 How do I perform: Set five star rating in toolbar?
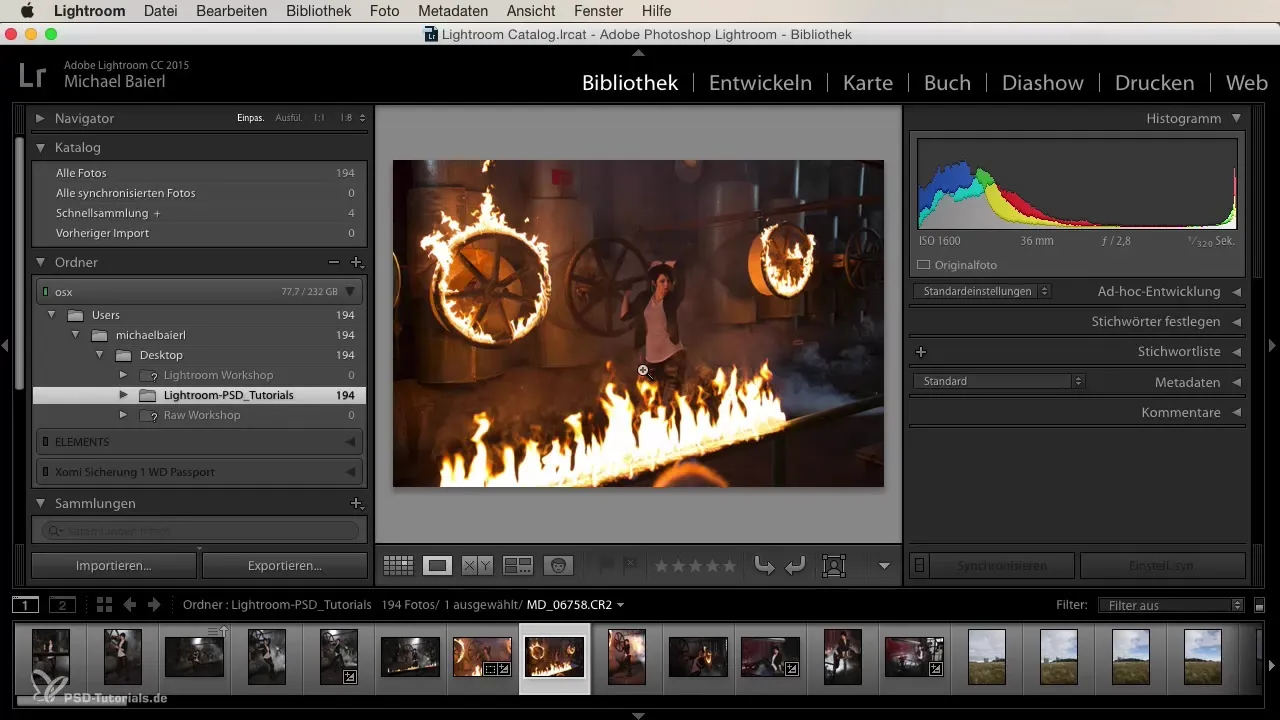(729, 566)
